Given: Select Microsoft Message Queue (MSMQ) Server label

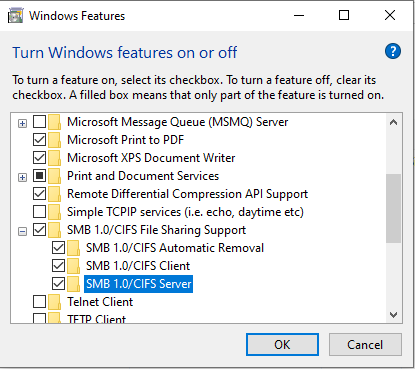Looking at the screenshot, I should [x=177, y=122].
